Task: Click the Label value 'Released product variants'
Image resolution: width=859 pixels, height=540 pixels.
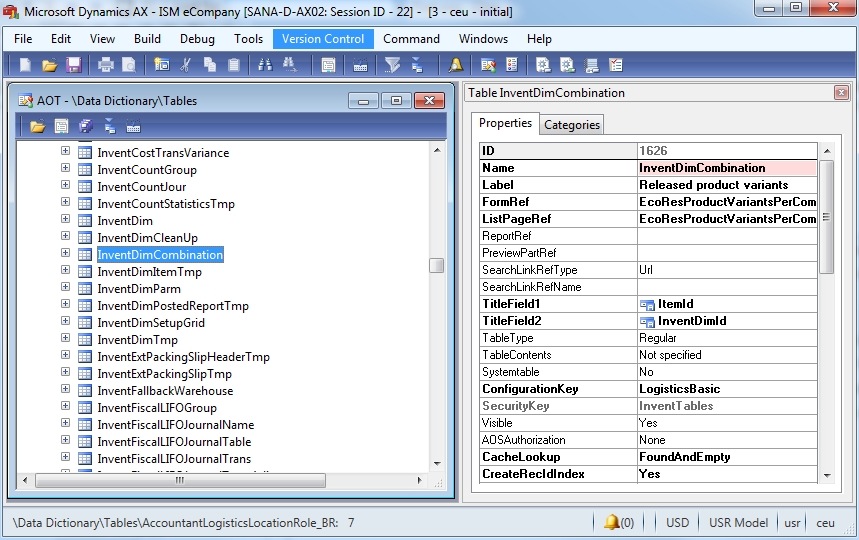Action: (713, 185)
